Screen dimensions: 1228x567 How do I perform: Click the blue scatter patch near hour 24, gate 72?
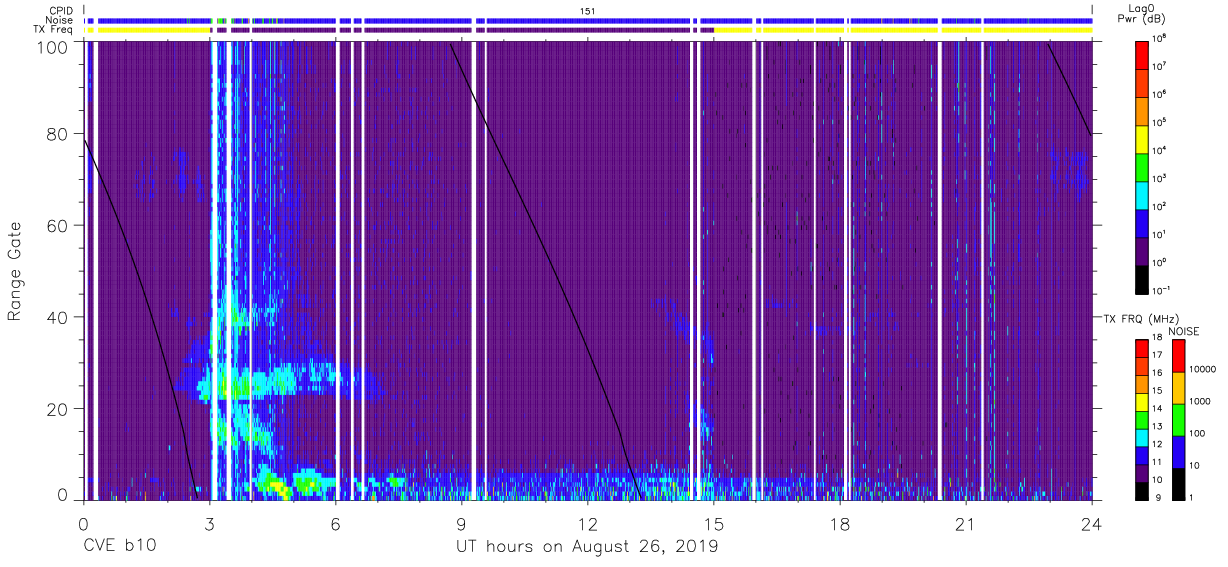point(1070,168)
